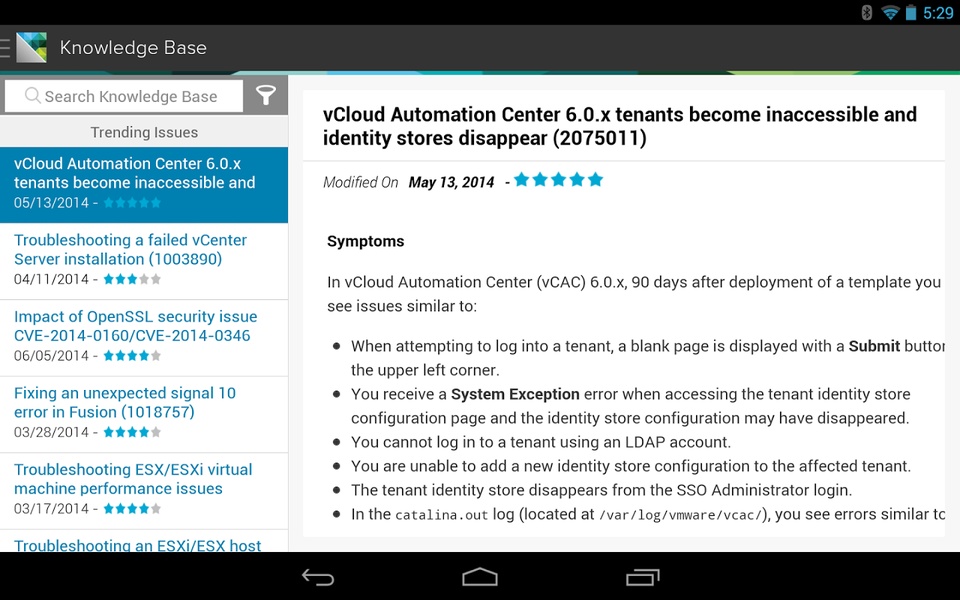
Task: Tap the bold Submit word in first bullet
Action: coord(874,346)
